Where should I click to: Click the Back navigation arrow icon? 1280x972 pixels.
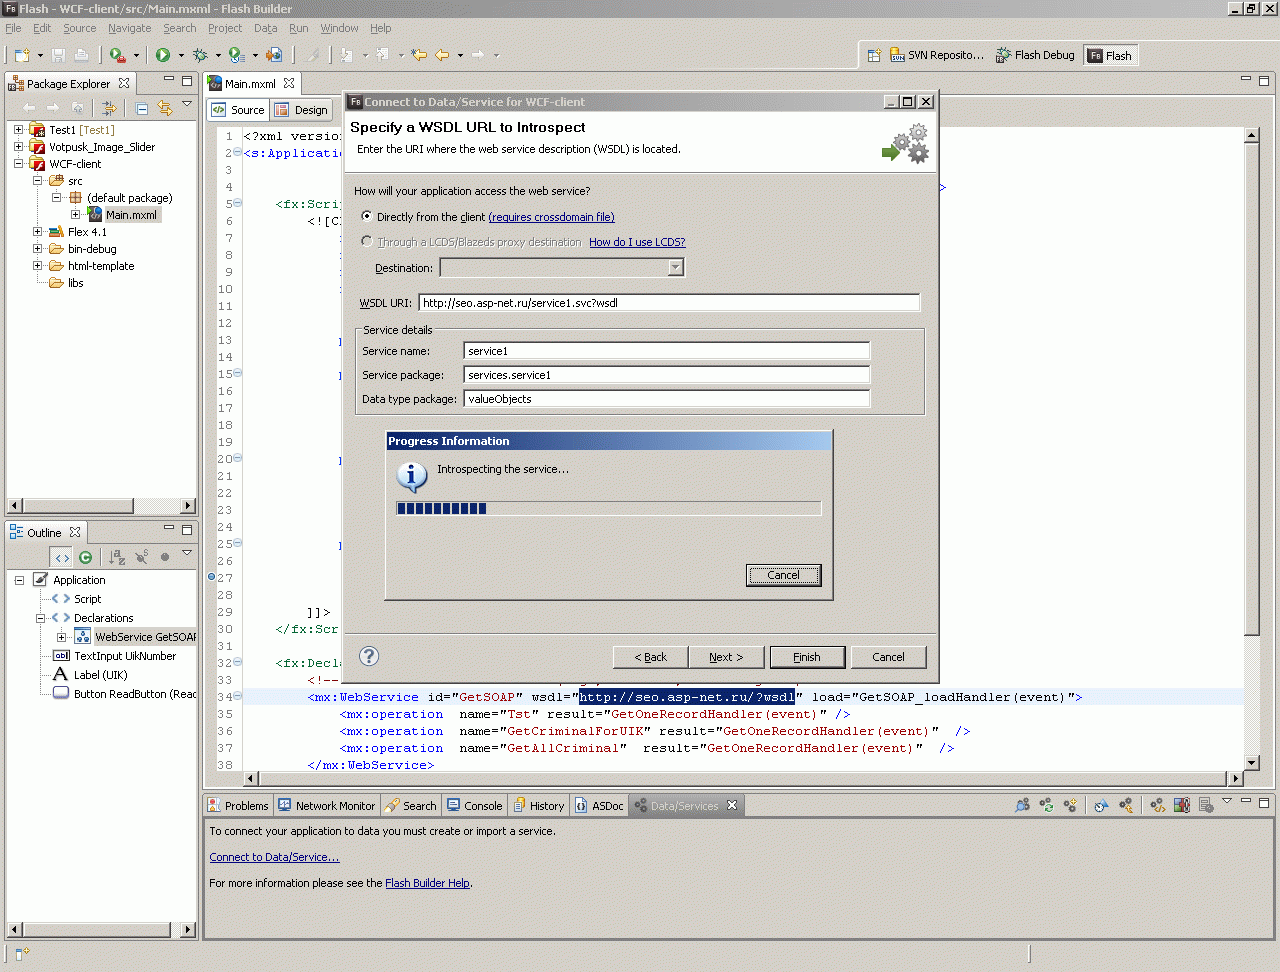click(442, 55)
